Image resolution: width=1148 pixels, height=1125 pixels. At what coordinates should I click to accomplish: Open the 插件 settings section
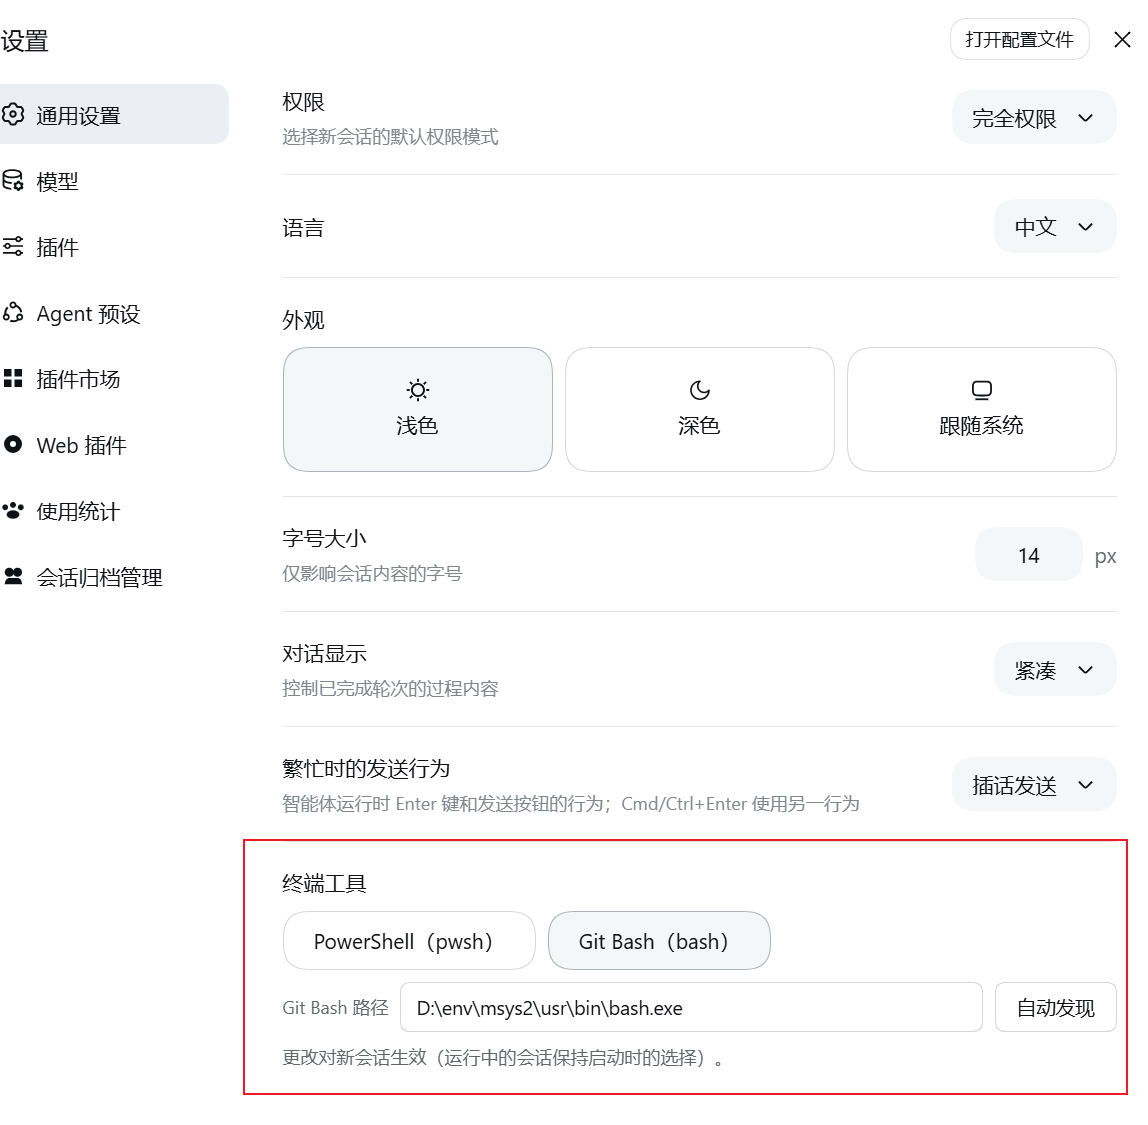pyautogui.click(x=114, y=247)
